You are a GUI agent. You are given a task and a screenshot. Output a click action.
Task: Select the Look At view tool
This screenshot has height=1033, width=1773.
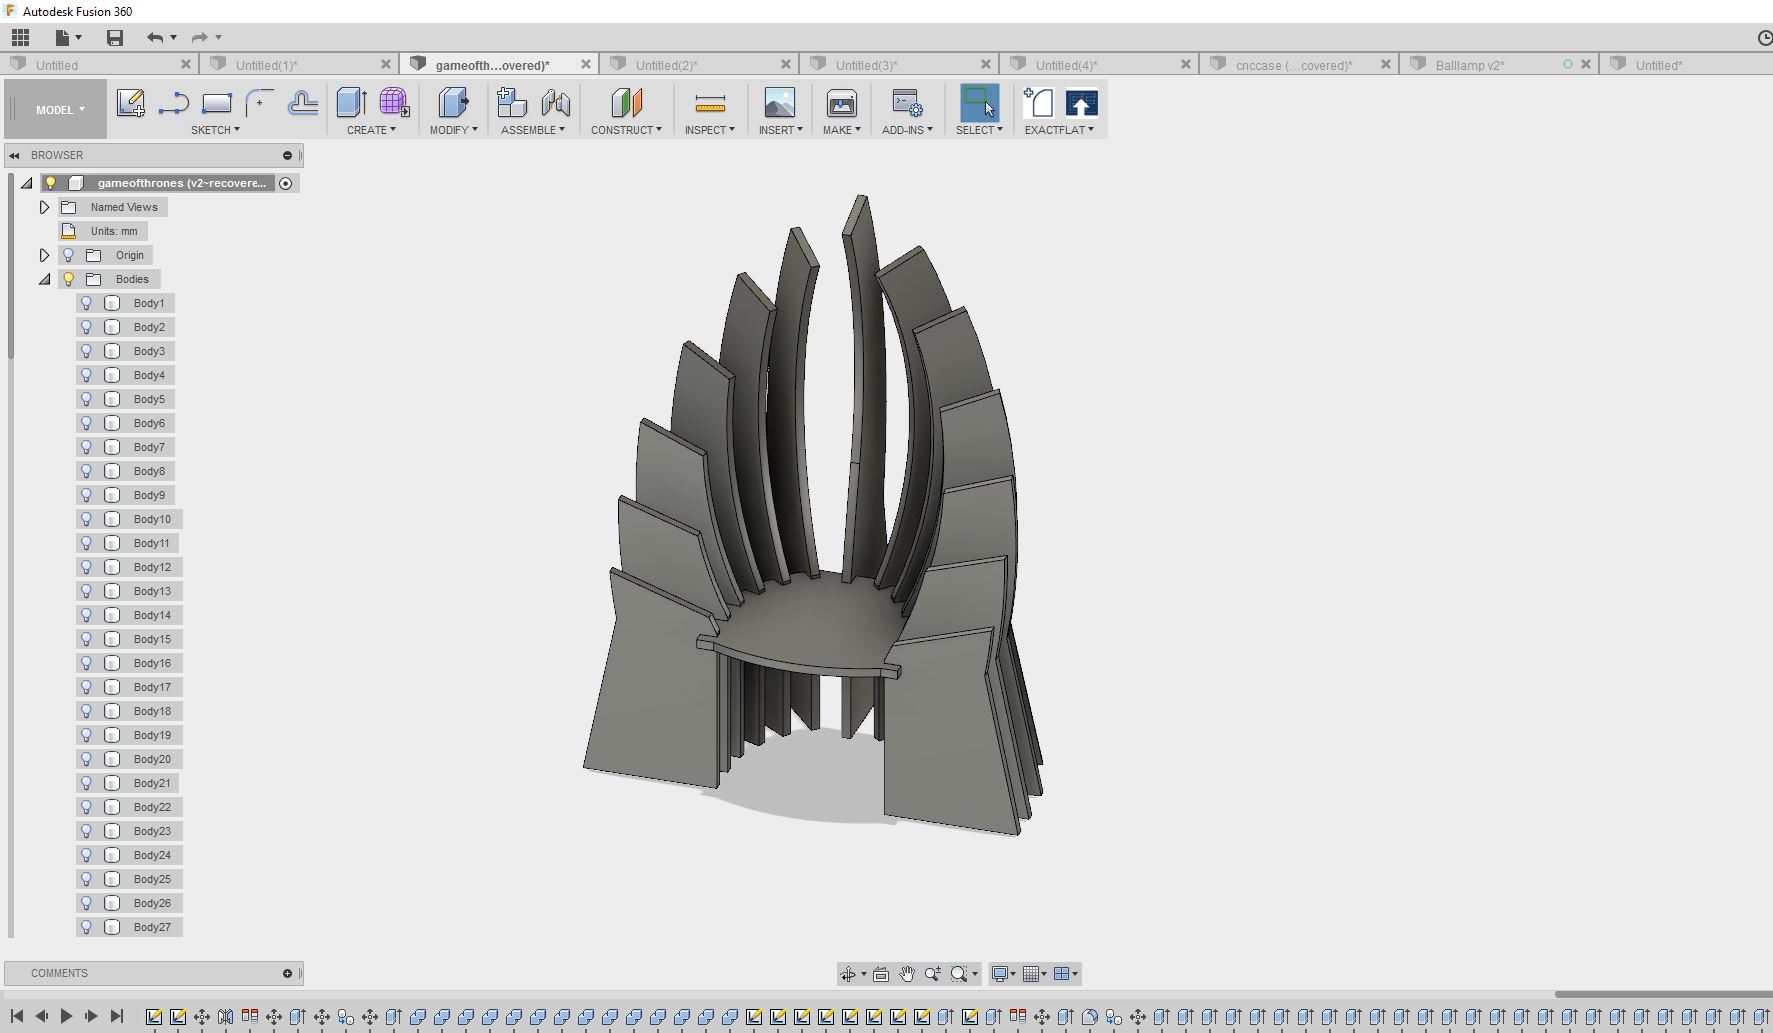point(881,974)
